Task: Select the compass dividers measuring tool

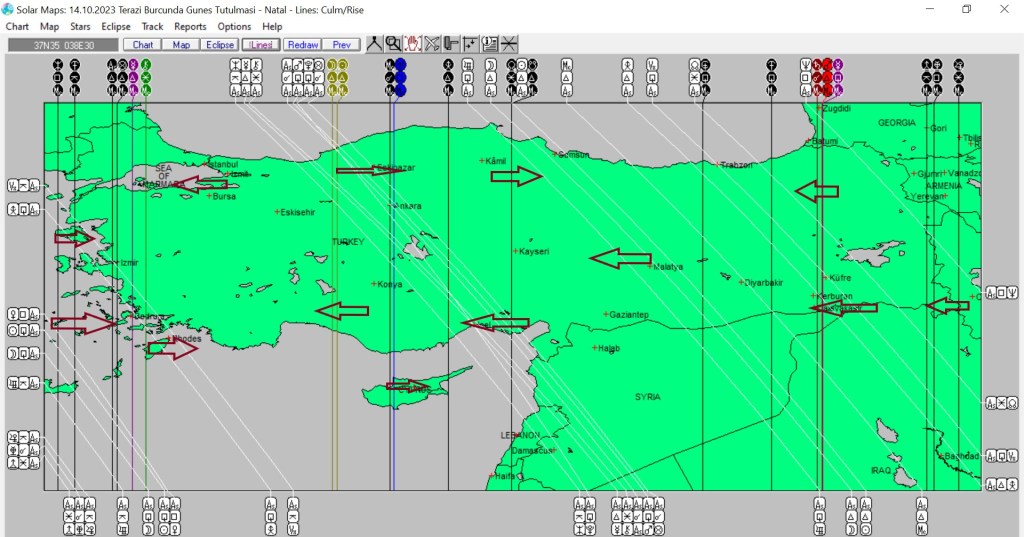Action: (x=374, y=44)
